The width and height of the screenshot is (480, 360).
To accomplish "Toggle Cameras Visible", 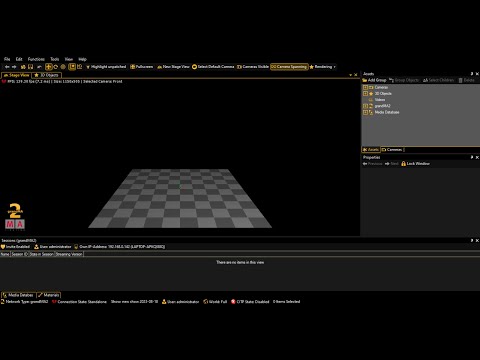I will 253,67.
